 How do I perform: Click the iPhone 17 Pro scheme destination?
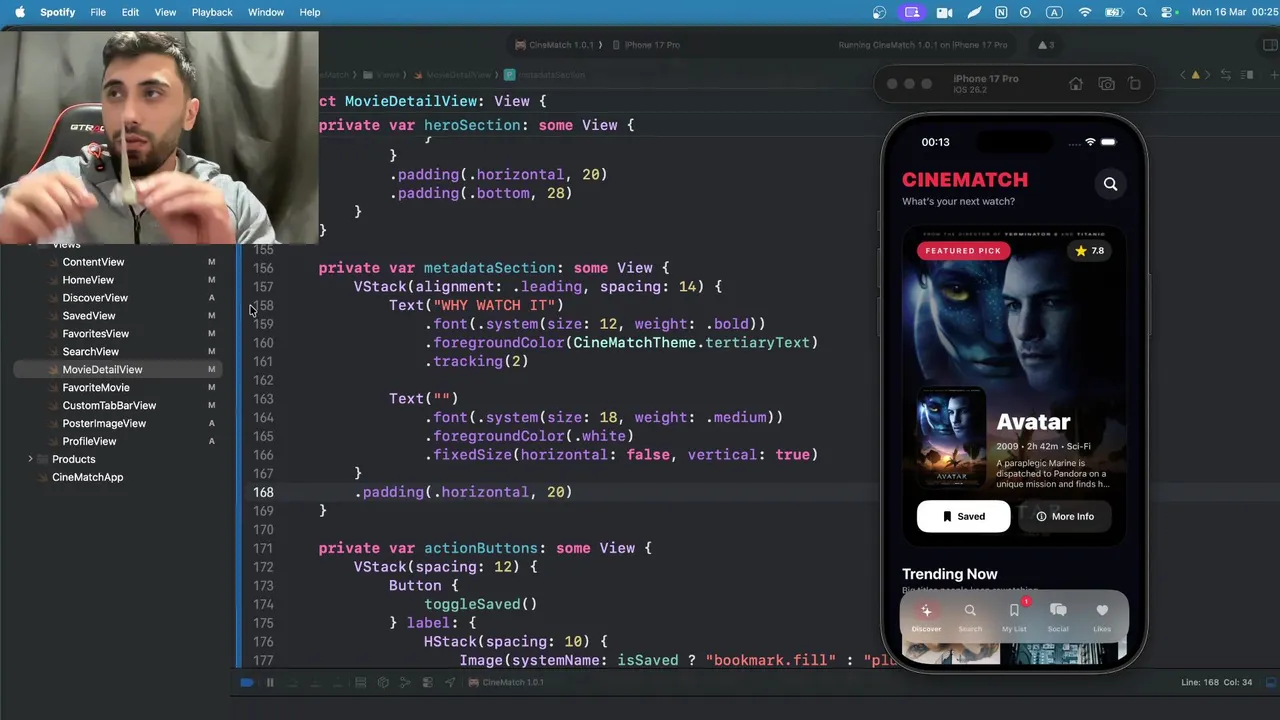click(x=647, y=45)
